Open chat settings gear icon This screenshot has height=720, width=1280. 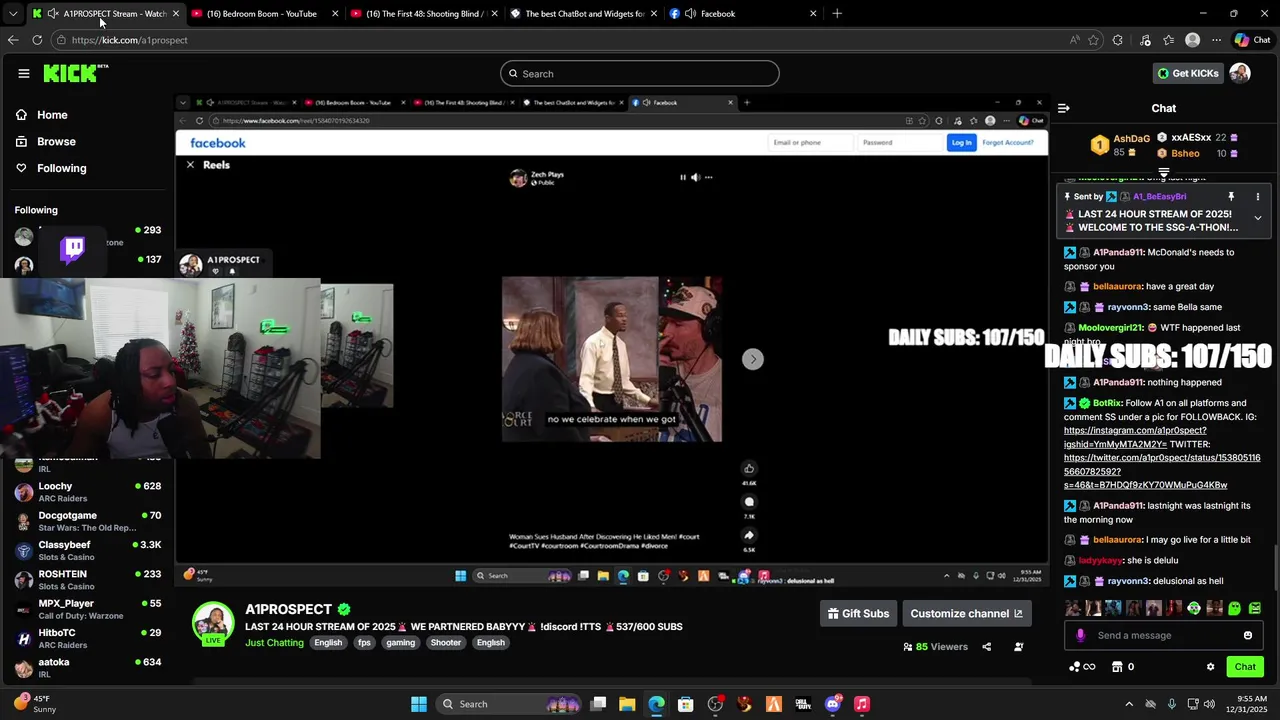1210,667
